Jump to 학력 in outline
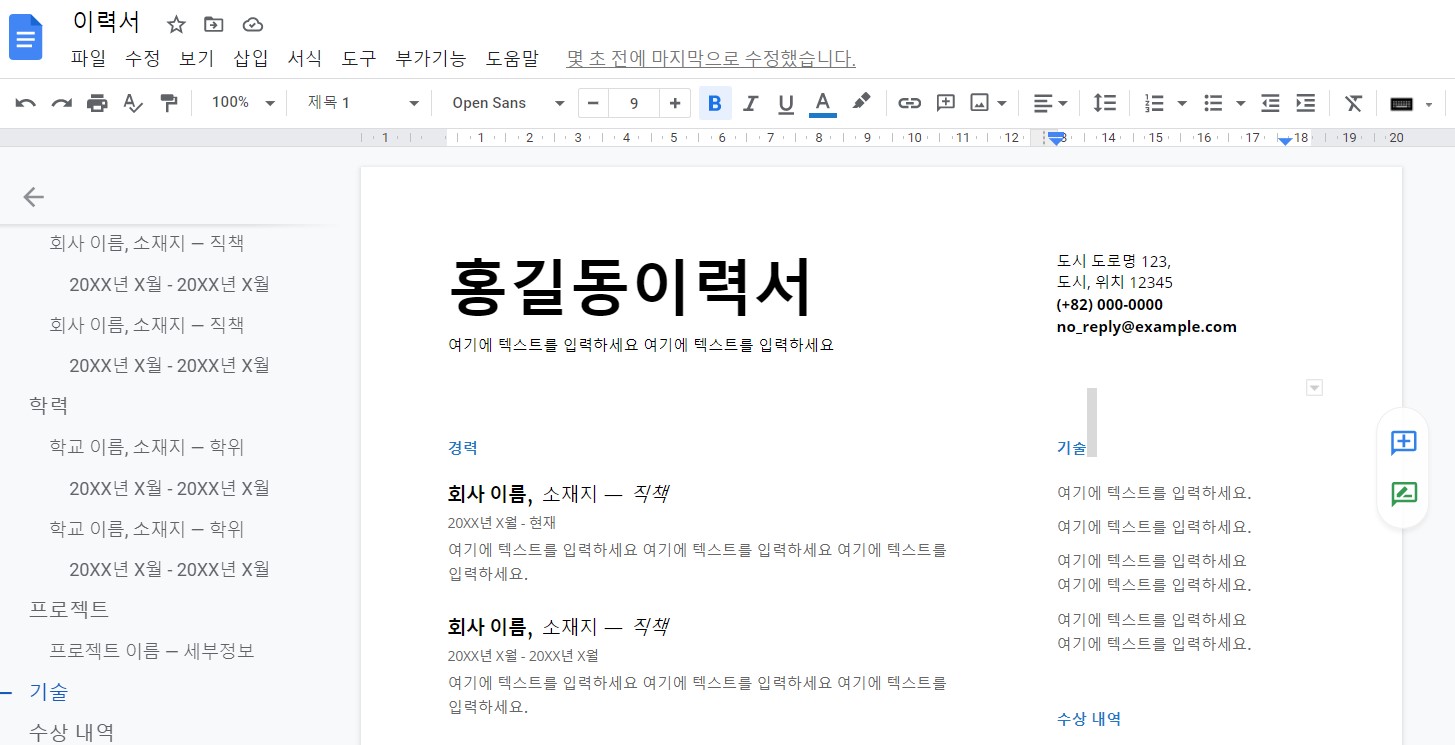The image size is (1455, 745). tap(48, 406)
